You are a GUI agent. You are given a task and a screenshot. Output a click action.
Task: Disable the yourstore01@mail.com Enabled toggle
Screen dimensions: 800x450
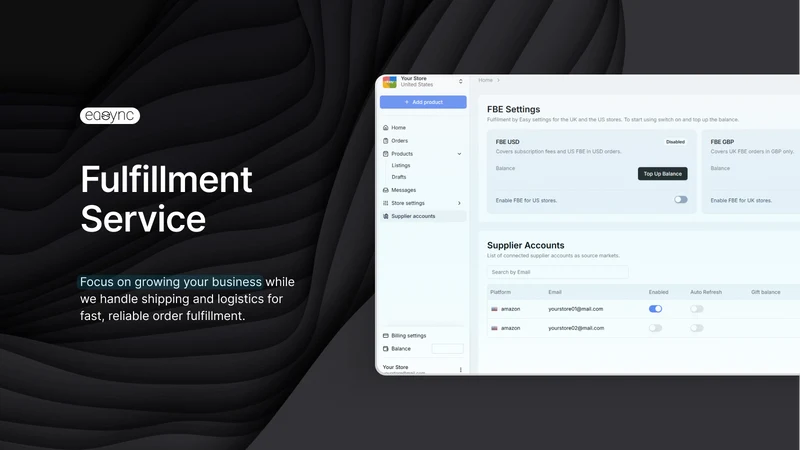(x=656, y=309)
